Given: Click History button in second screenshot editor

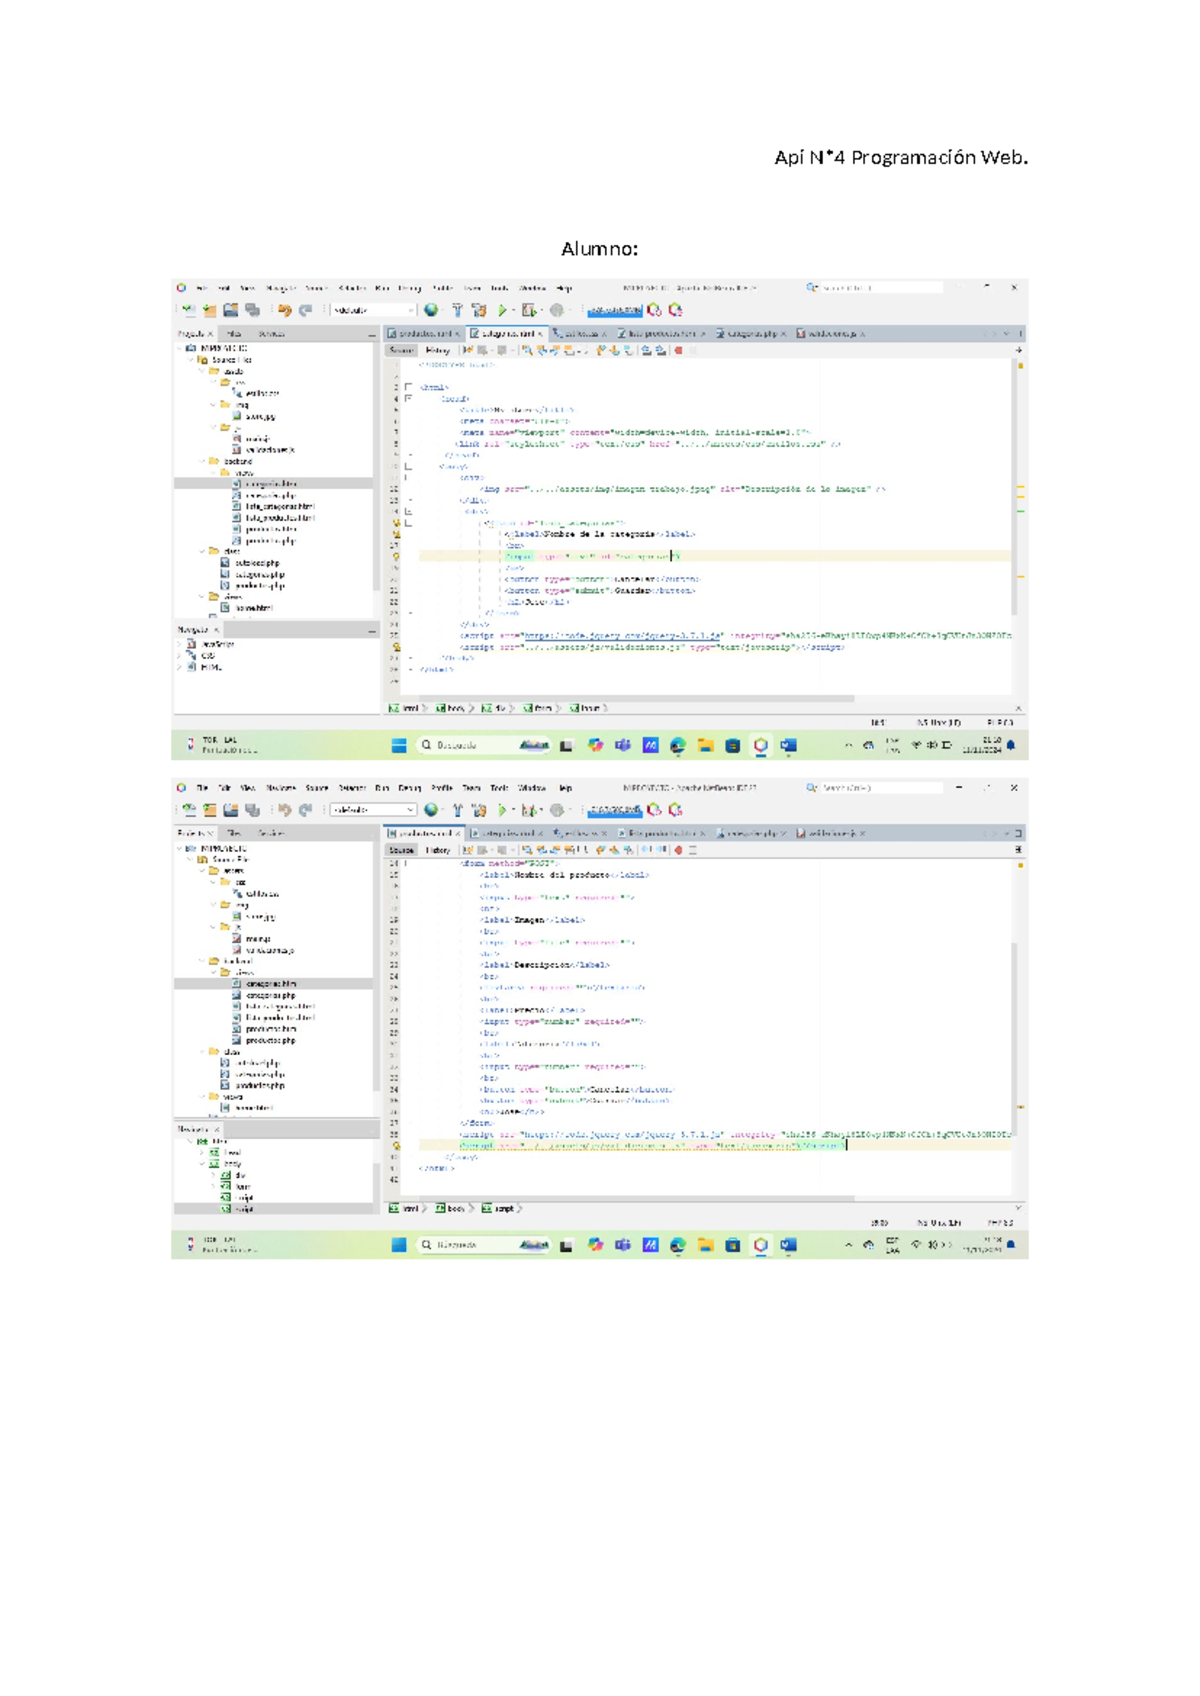Looking at the screenshot, I should (438, 850).
